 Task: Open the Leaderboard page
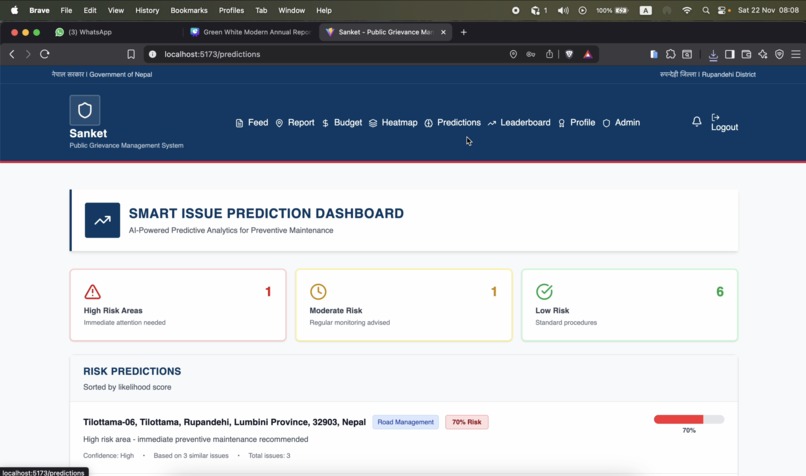pos(519,123)
